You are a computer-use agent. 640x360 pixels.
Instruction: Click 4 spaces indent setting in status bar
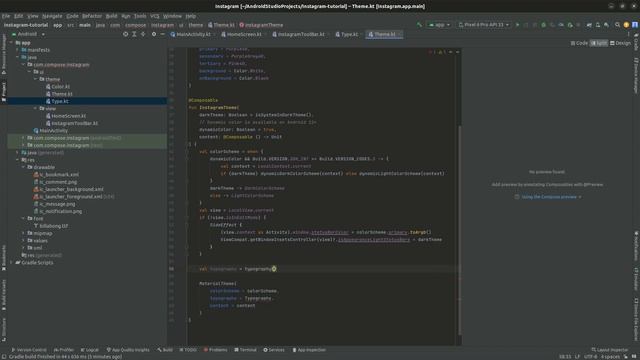click(610, 356)
